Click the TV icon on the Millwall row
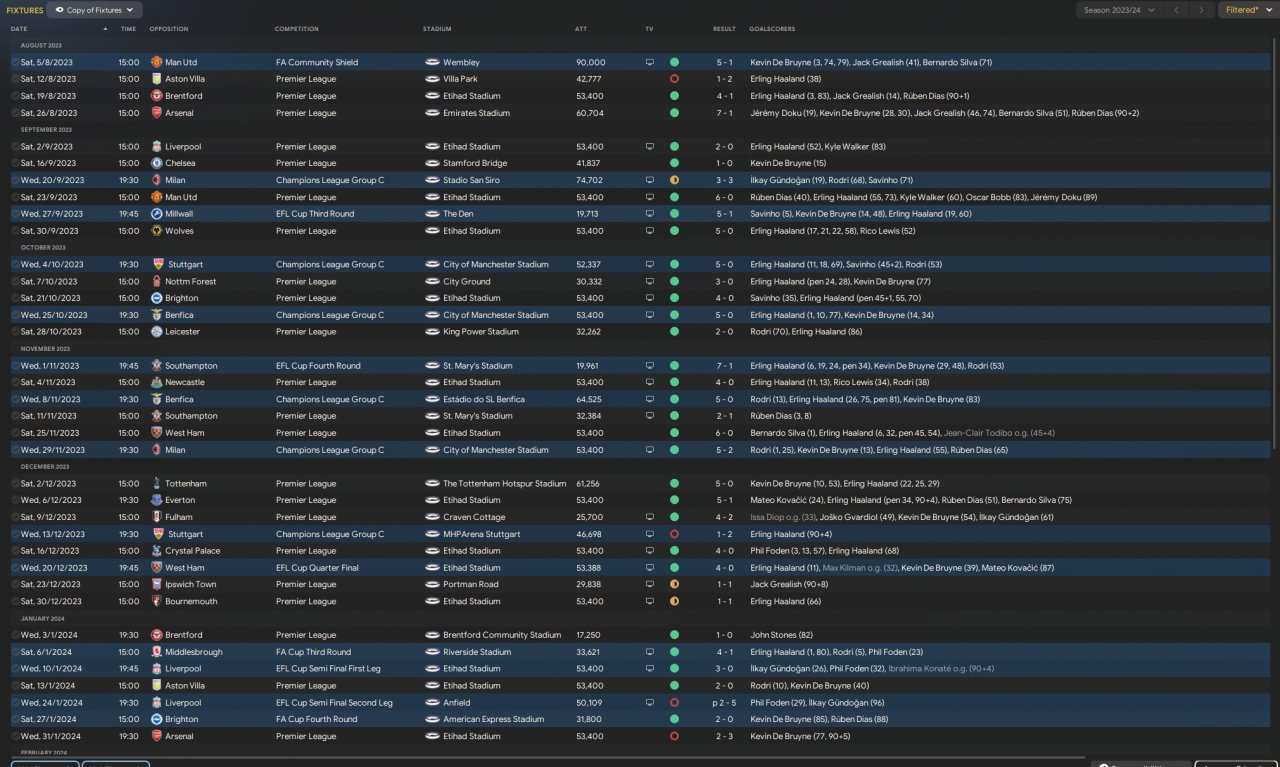This screenshot has width=1280, height=767. [649, 214]
